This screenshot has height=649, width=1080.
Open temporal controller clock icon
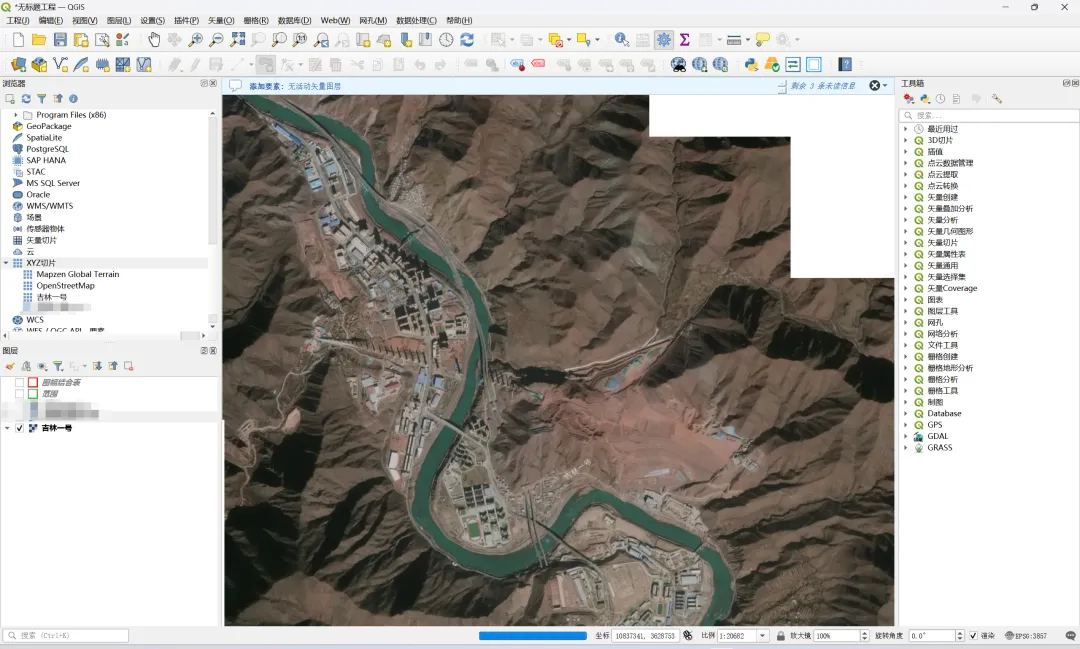click(x=446, y=40)
